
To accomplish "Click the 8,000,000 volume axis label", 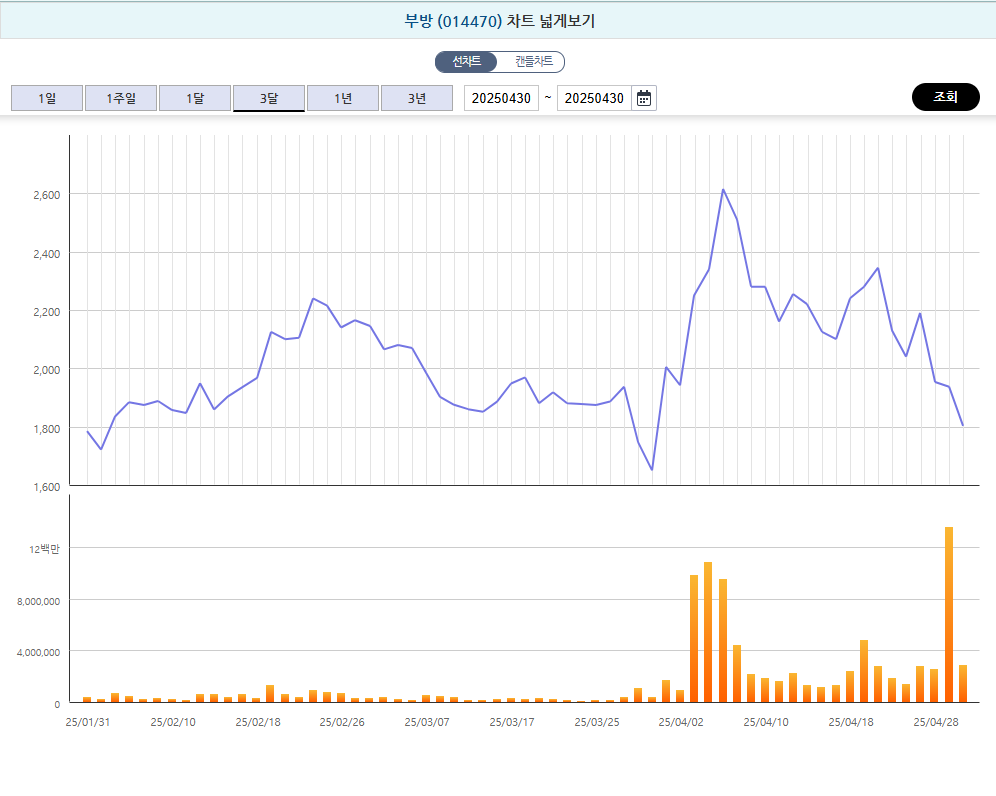I will tap(39, 601).
